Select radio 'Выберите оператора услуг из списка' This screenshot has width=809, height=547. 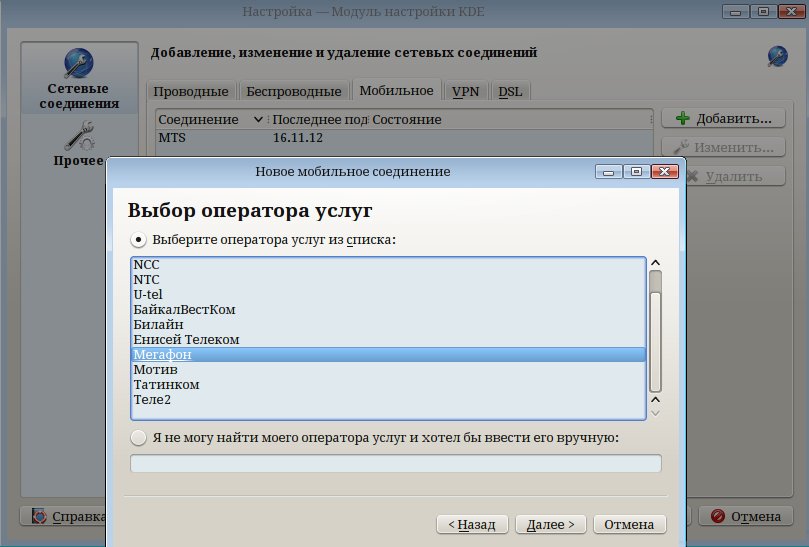[x=138, y=239]
